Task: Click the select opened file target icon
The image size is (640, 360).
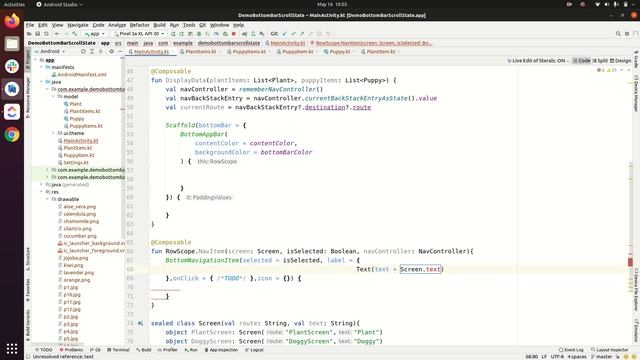Action: coord(83,51)
